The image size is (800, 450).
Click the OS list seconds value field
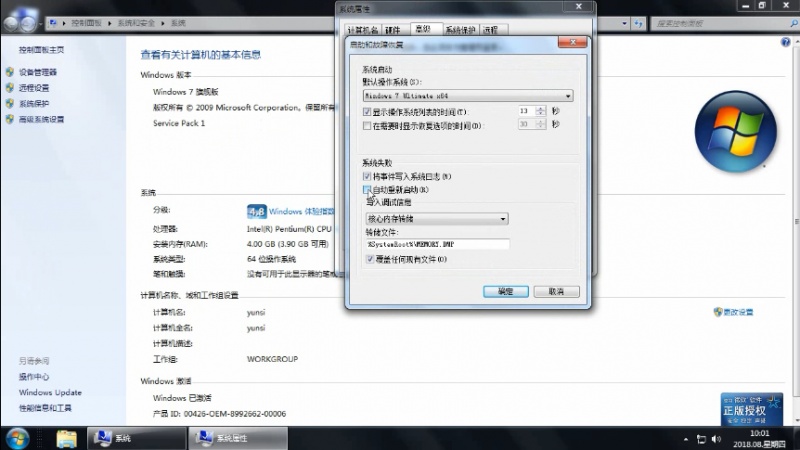tap(527, 111)
